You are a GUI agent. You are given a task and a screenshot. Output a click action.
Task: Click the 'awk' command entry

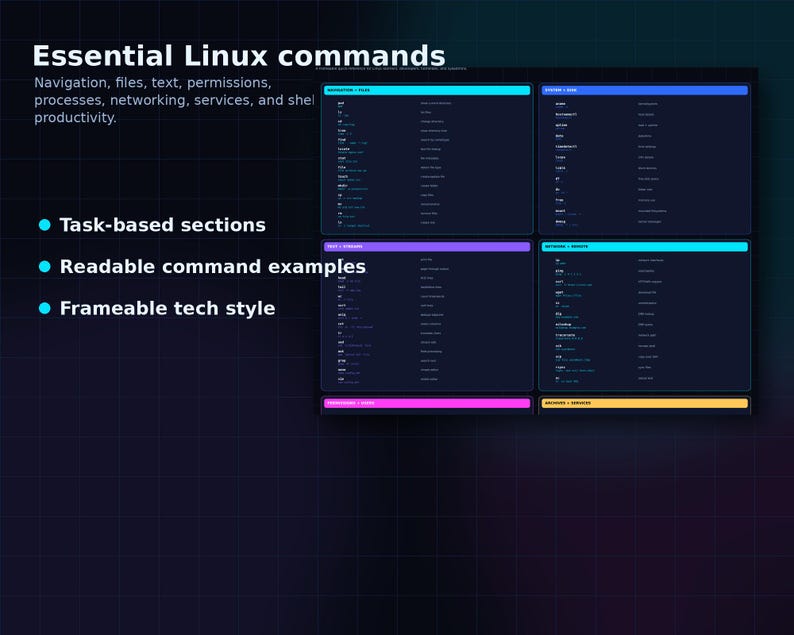tap(341, 351)
